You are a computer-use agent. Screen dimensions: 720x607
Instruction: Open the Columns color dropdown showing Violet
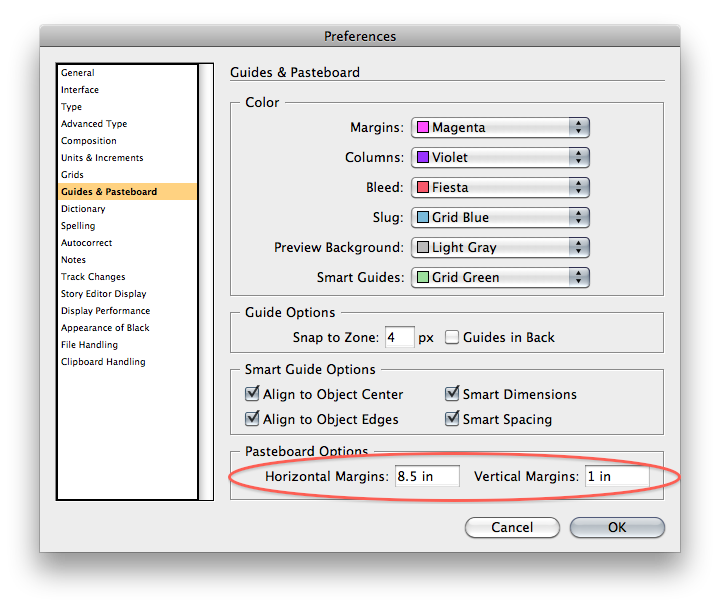tap(500, 157)
